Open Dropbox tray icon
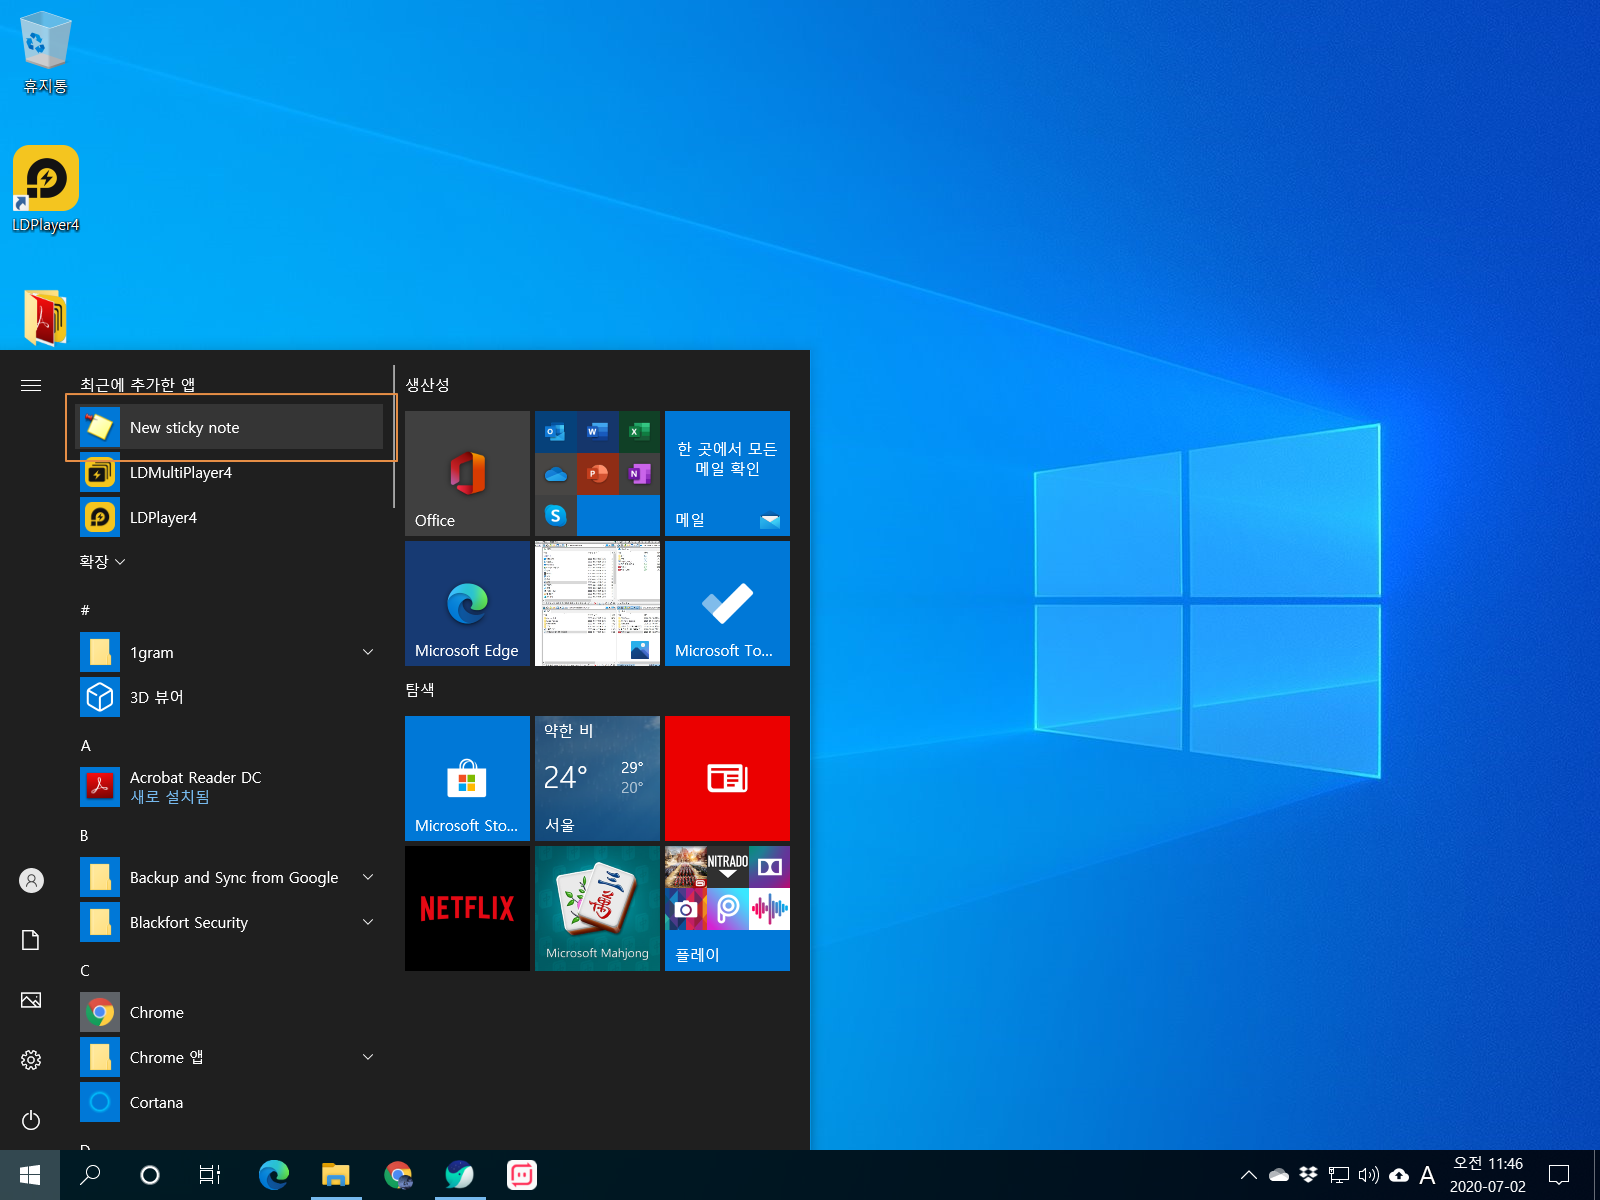Image resolution: width=1600 pixels, height=1200 pixels. [1308, 1175]
